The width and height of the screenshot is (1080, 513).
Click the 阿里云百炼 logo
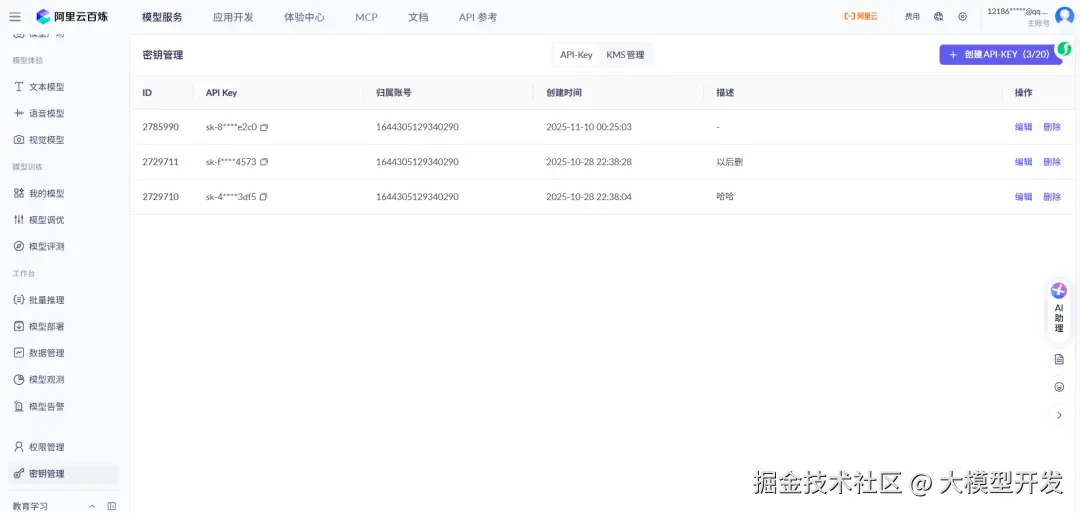72,17
